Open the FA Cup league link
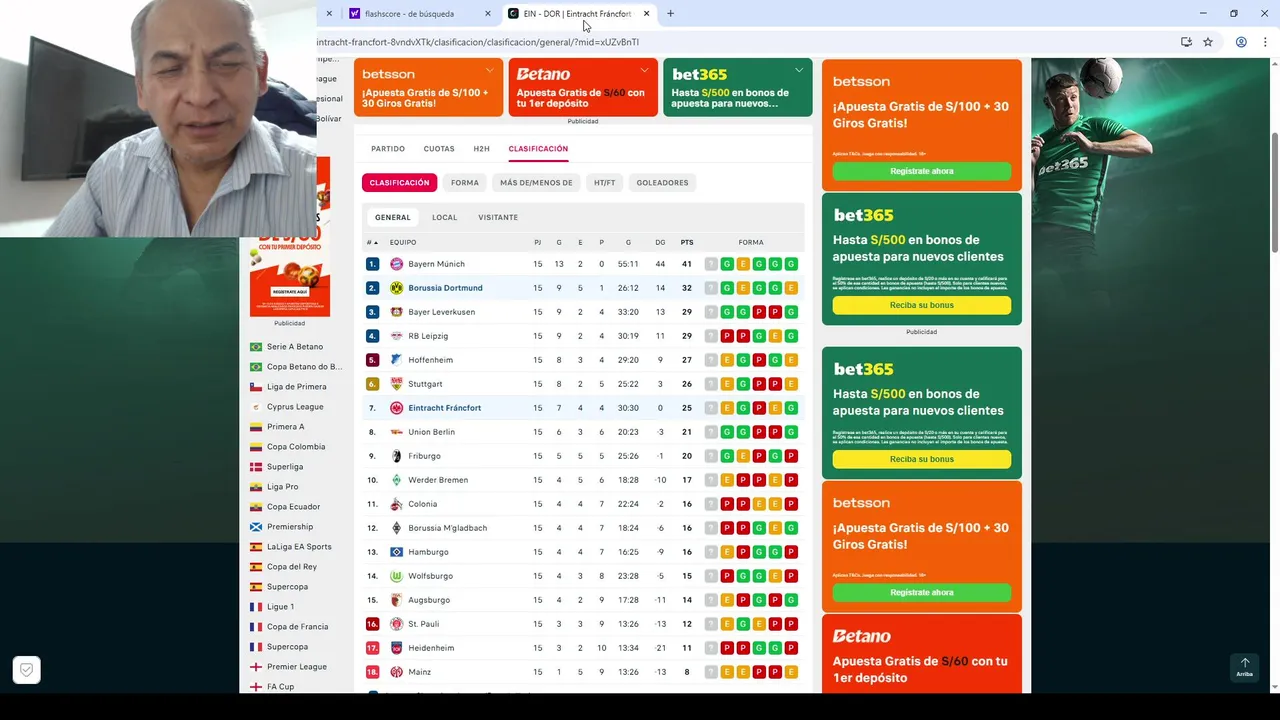This screenshot has width=1280, height=720. [280, 687]
